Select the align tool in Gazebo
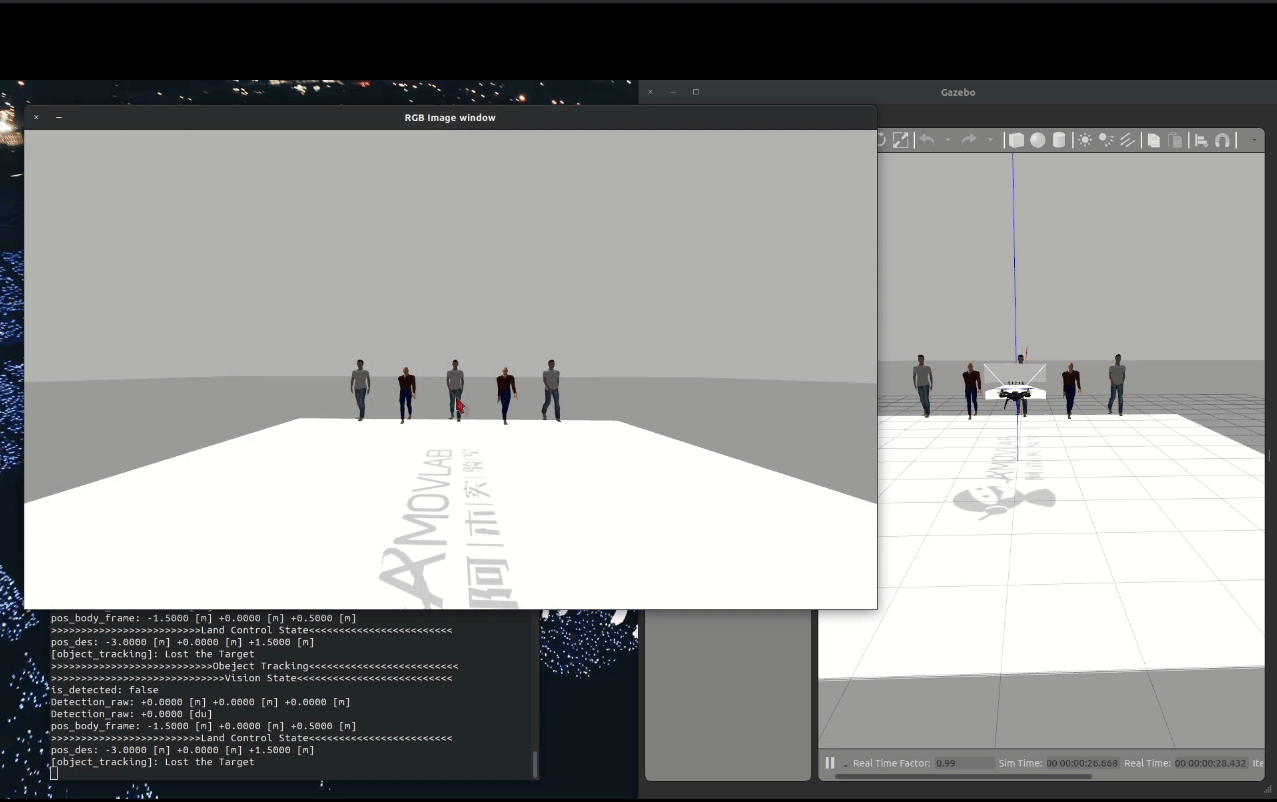The width and height of the screenshot is (1277, 802). 1201,140
